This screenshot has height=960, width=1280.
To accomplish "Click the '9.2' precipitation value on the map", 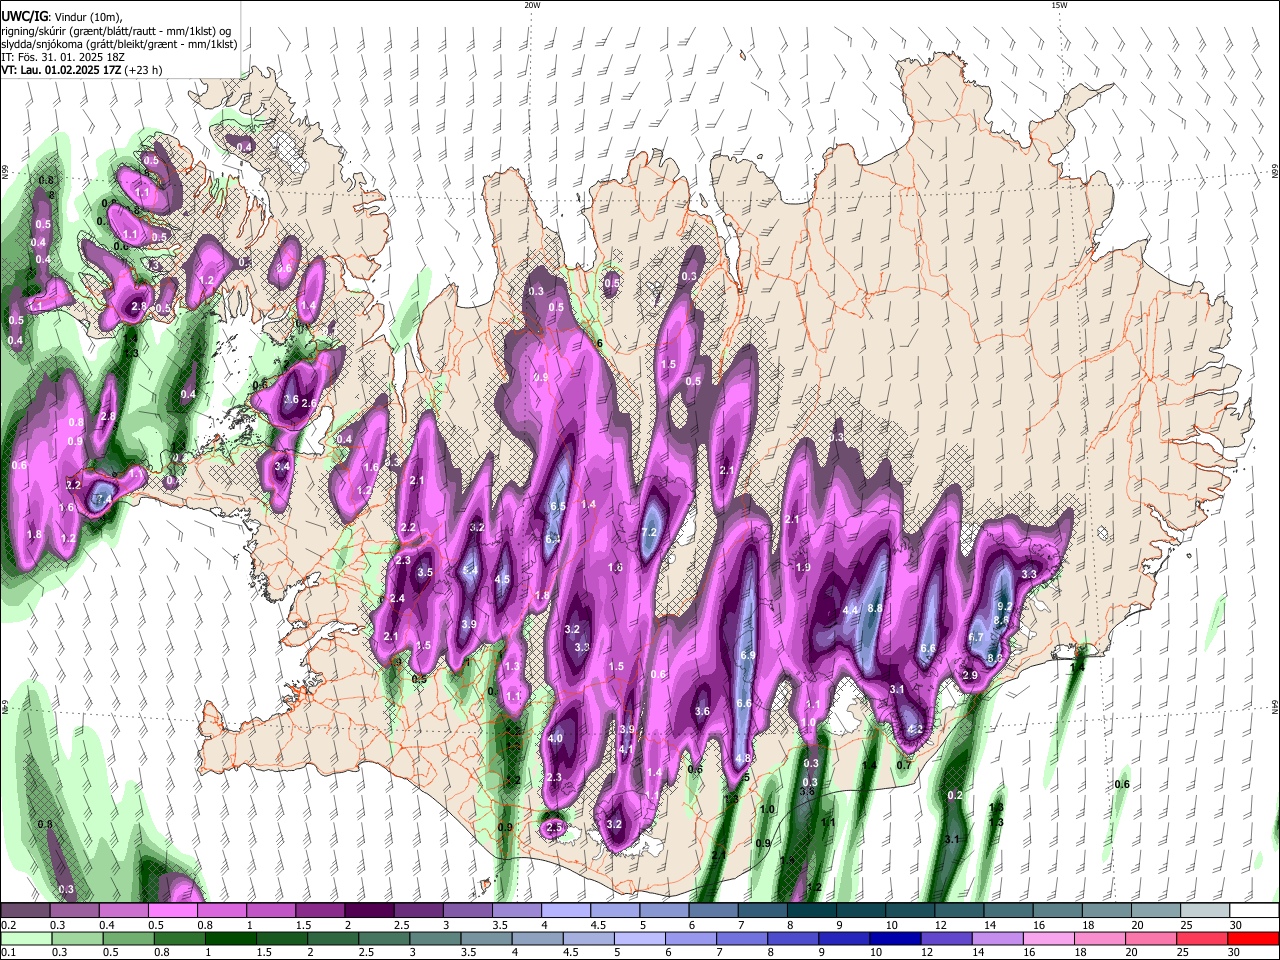I will click(1006, 606).
